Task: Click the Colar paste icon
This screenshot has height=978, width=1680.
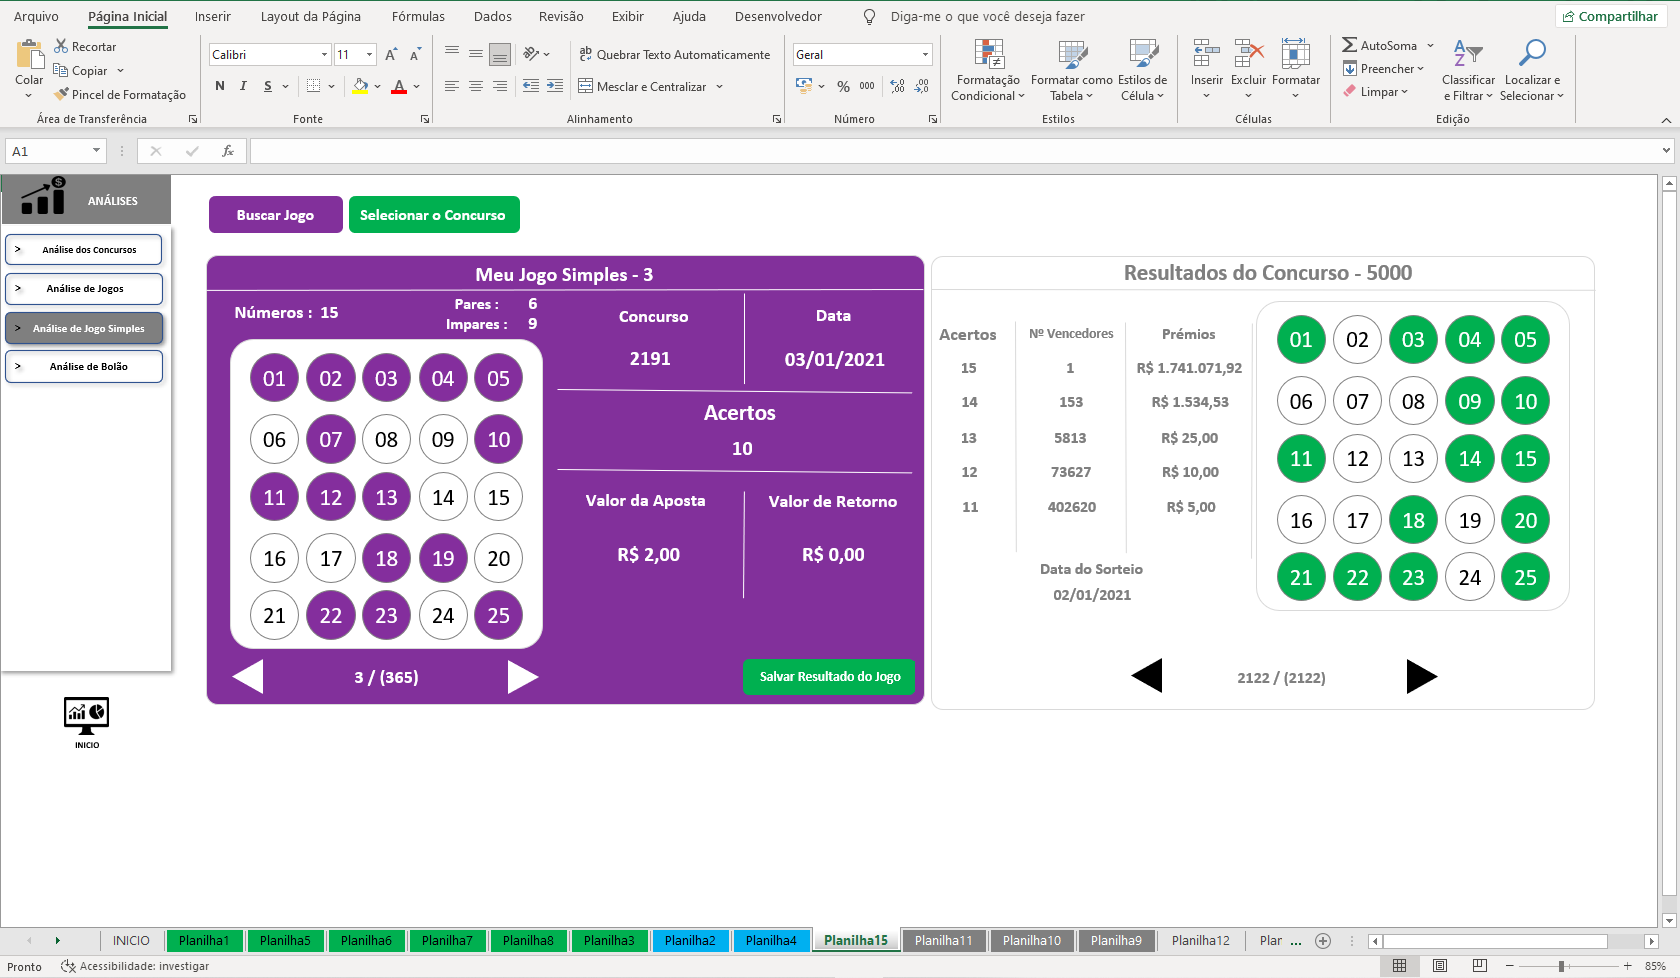Action: (x=29, y=54)
